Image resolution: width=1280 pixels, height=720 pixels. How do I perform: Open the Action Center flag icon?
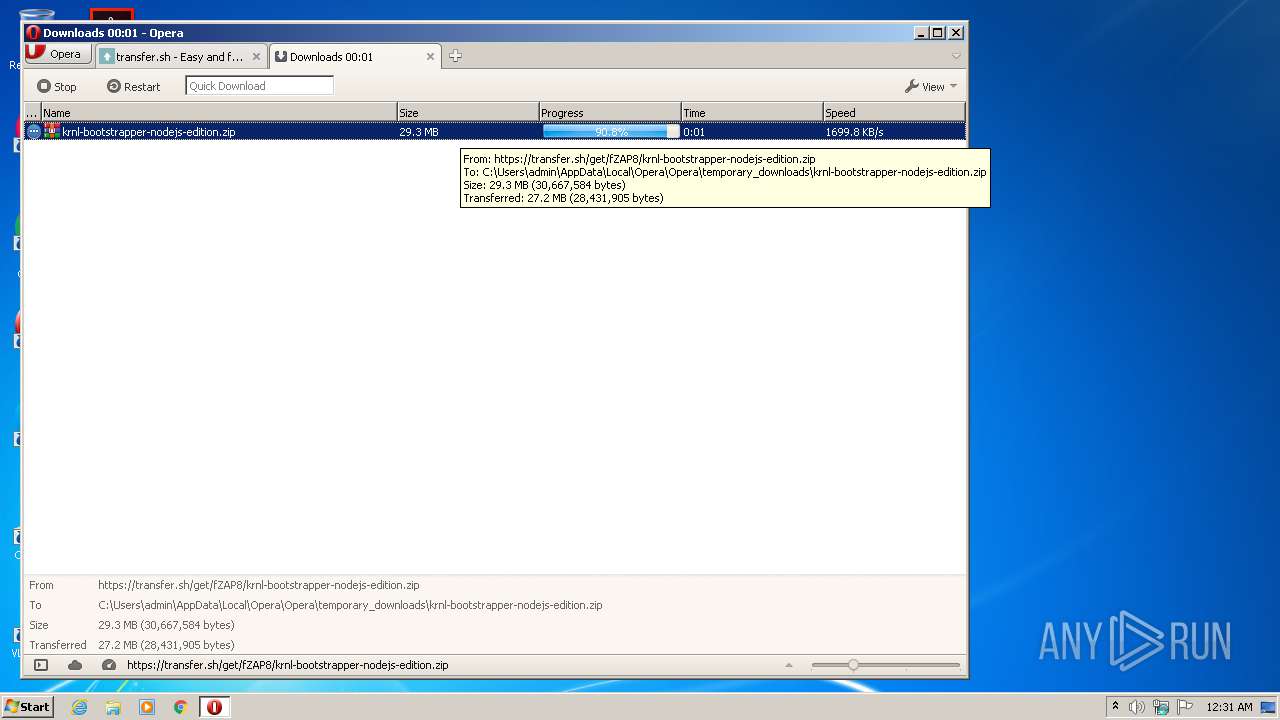pos(1185,707)
